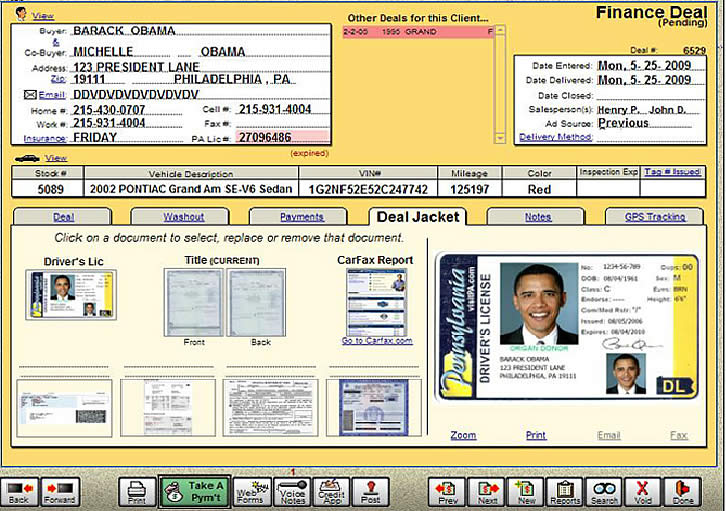Click the Mileage cell 125197

(x=469, y=189)
